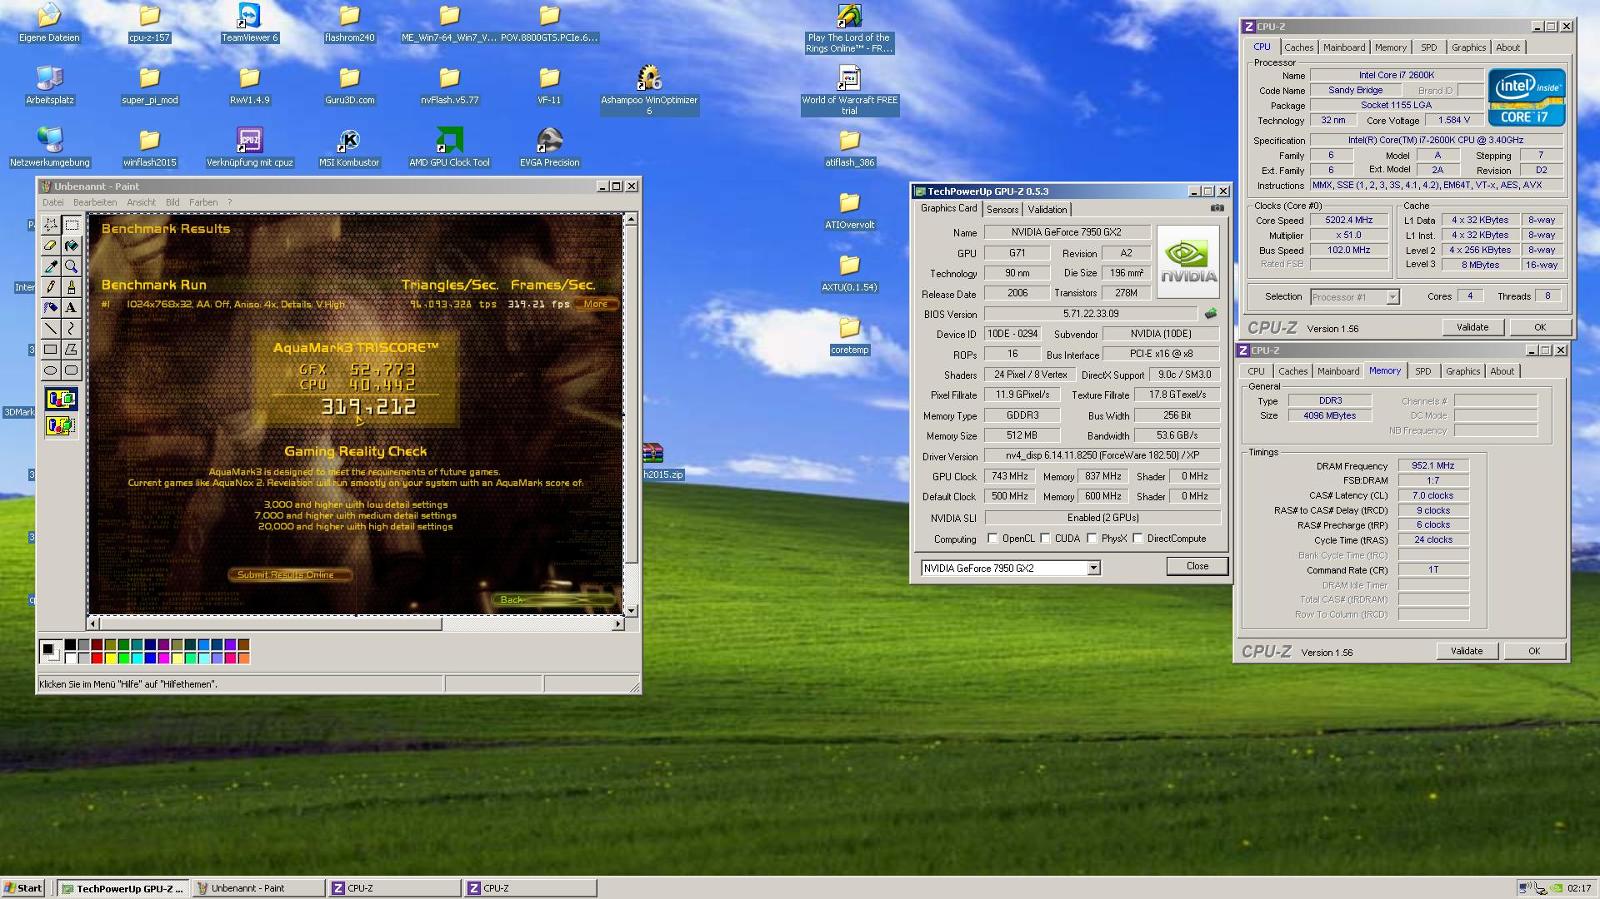Open the Bild menu in Paint

click(x=172, y=202)
